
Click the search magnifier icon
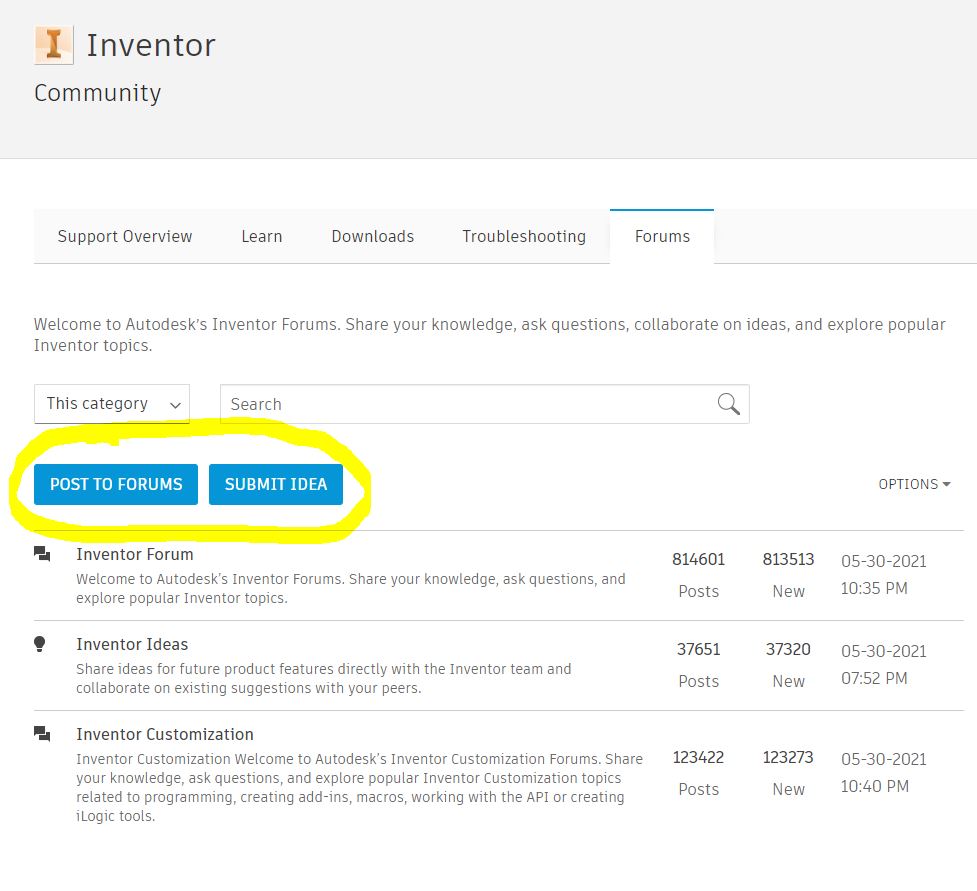click(x=727, y=403)
